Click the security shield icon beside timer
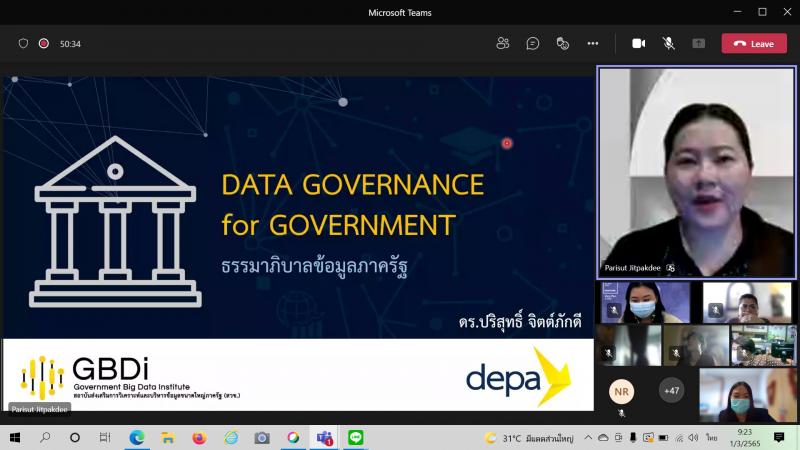This screenshot has width=800, height=450. (x=23, y=43)
